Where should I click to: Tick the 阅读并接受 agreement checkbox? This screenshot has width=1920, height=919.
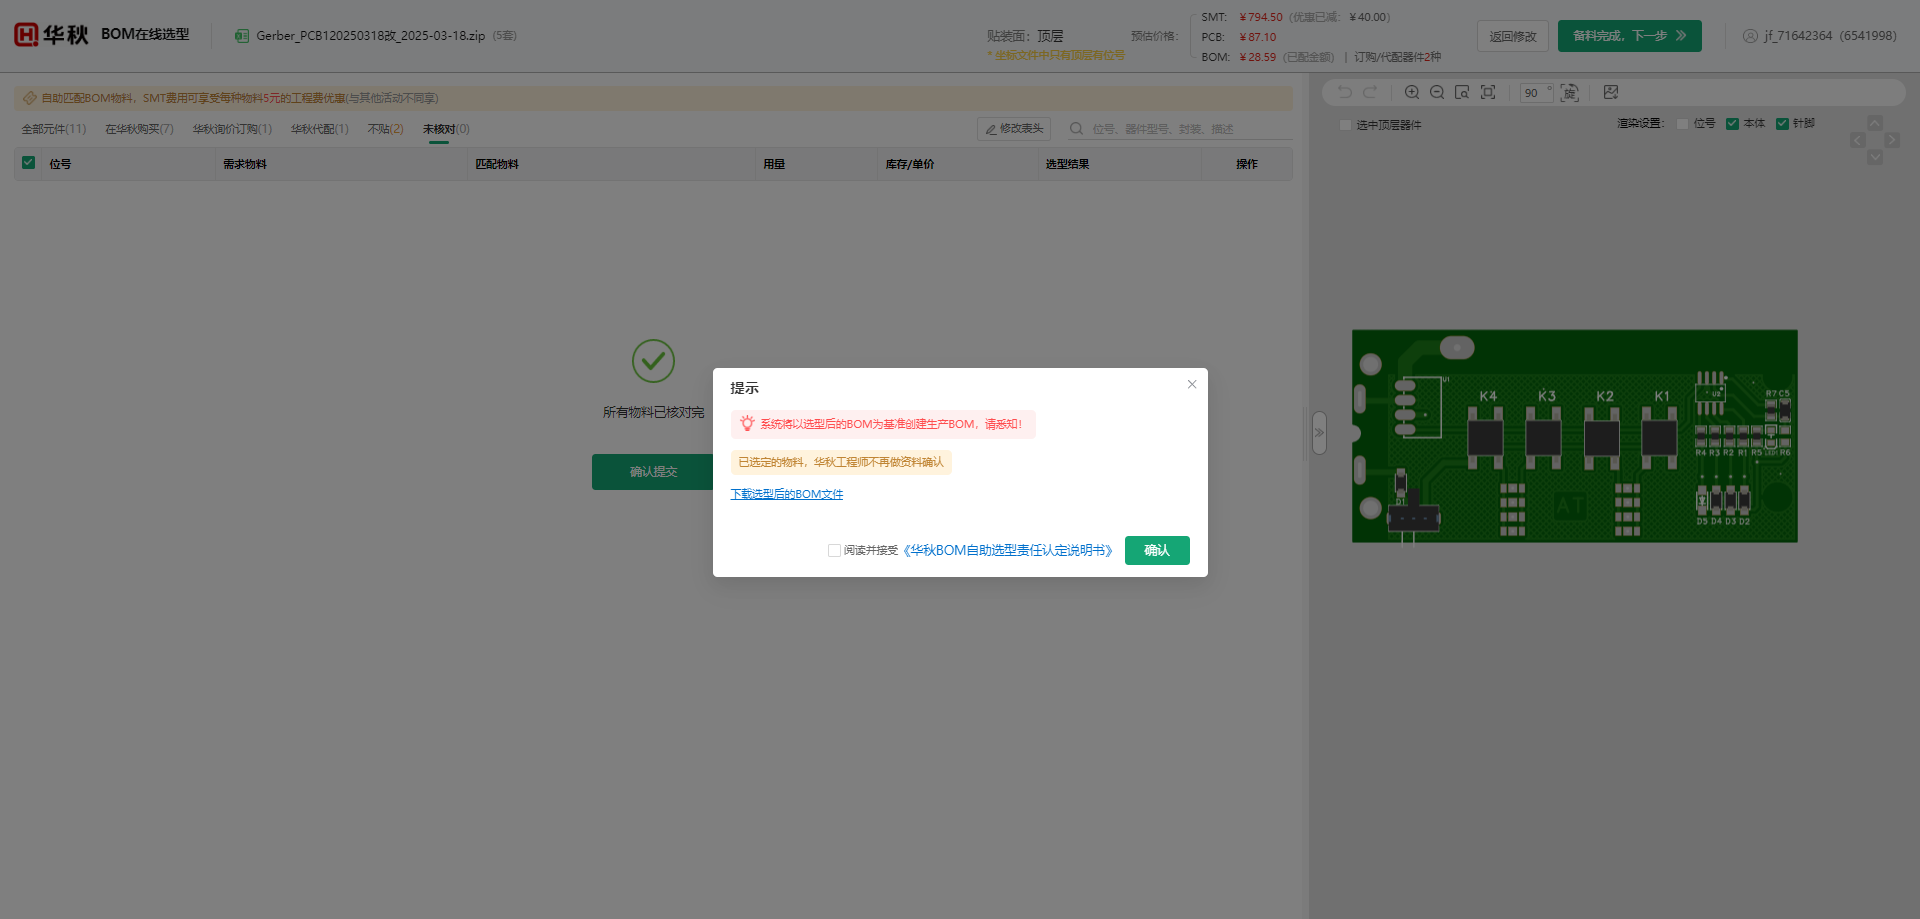(x=834, y=551)
